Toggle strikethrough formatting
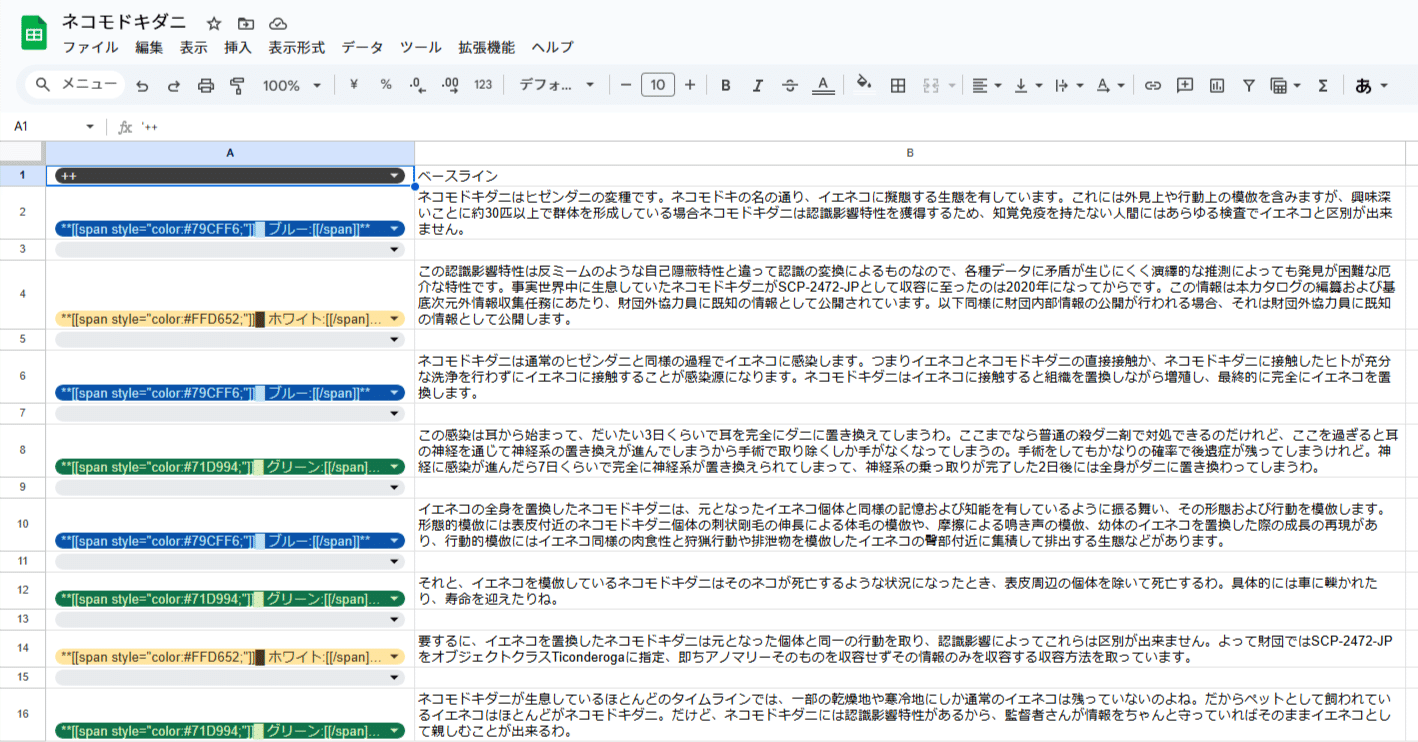 click(790, 85)
